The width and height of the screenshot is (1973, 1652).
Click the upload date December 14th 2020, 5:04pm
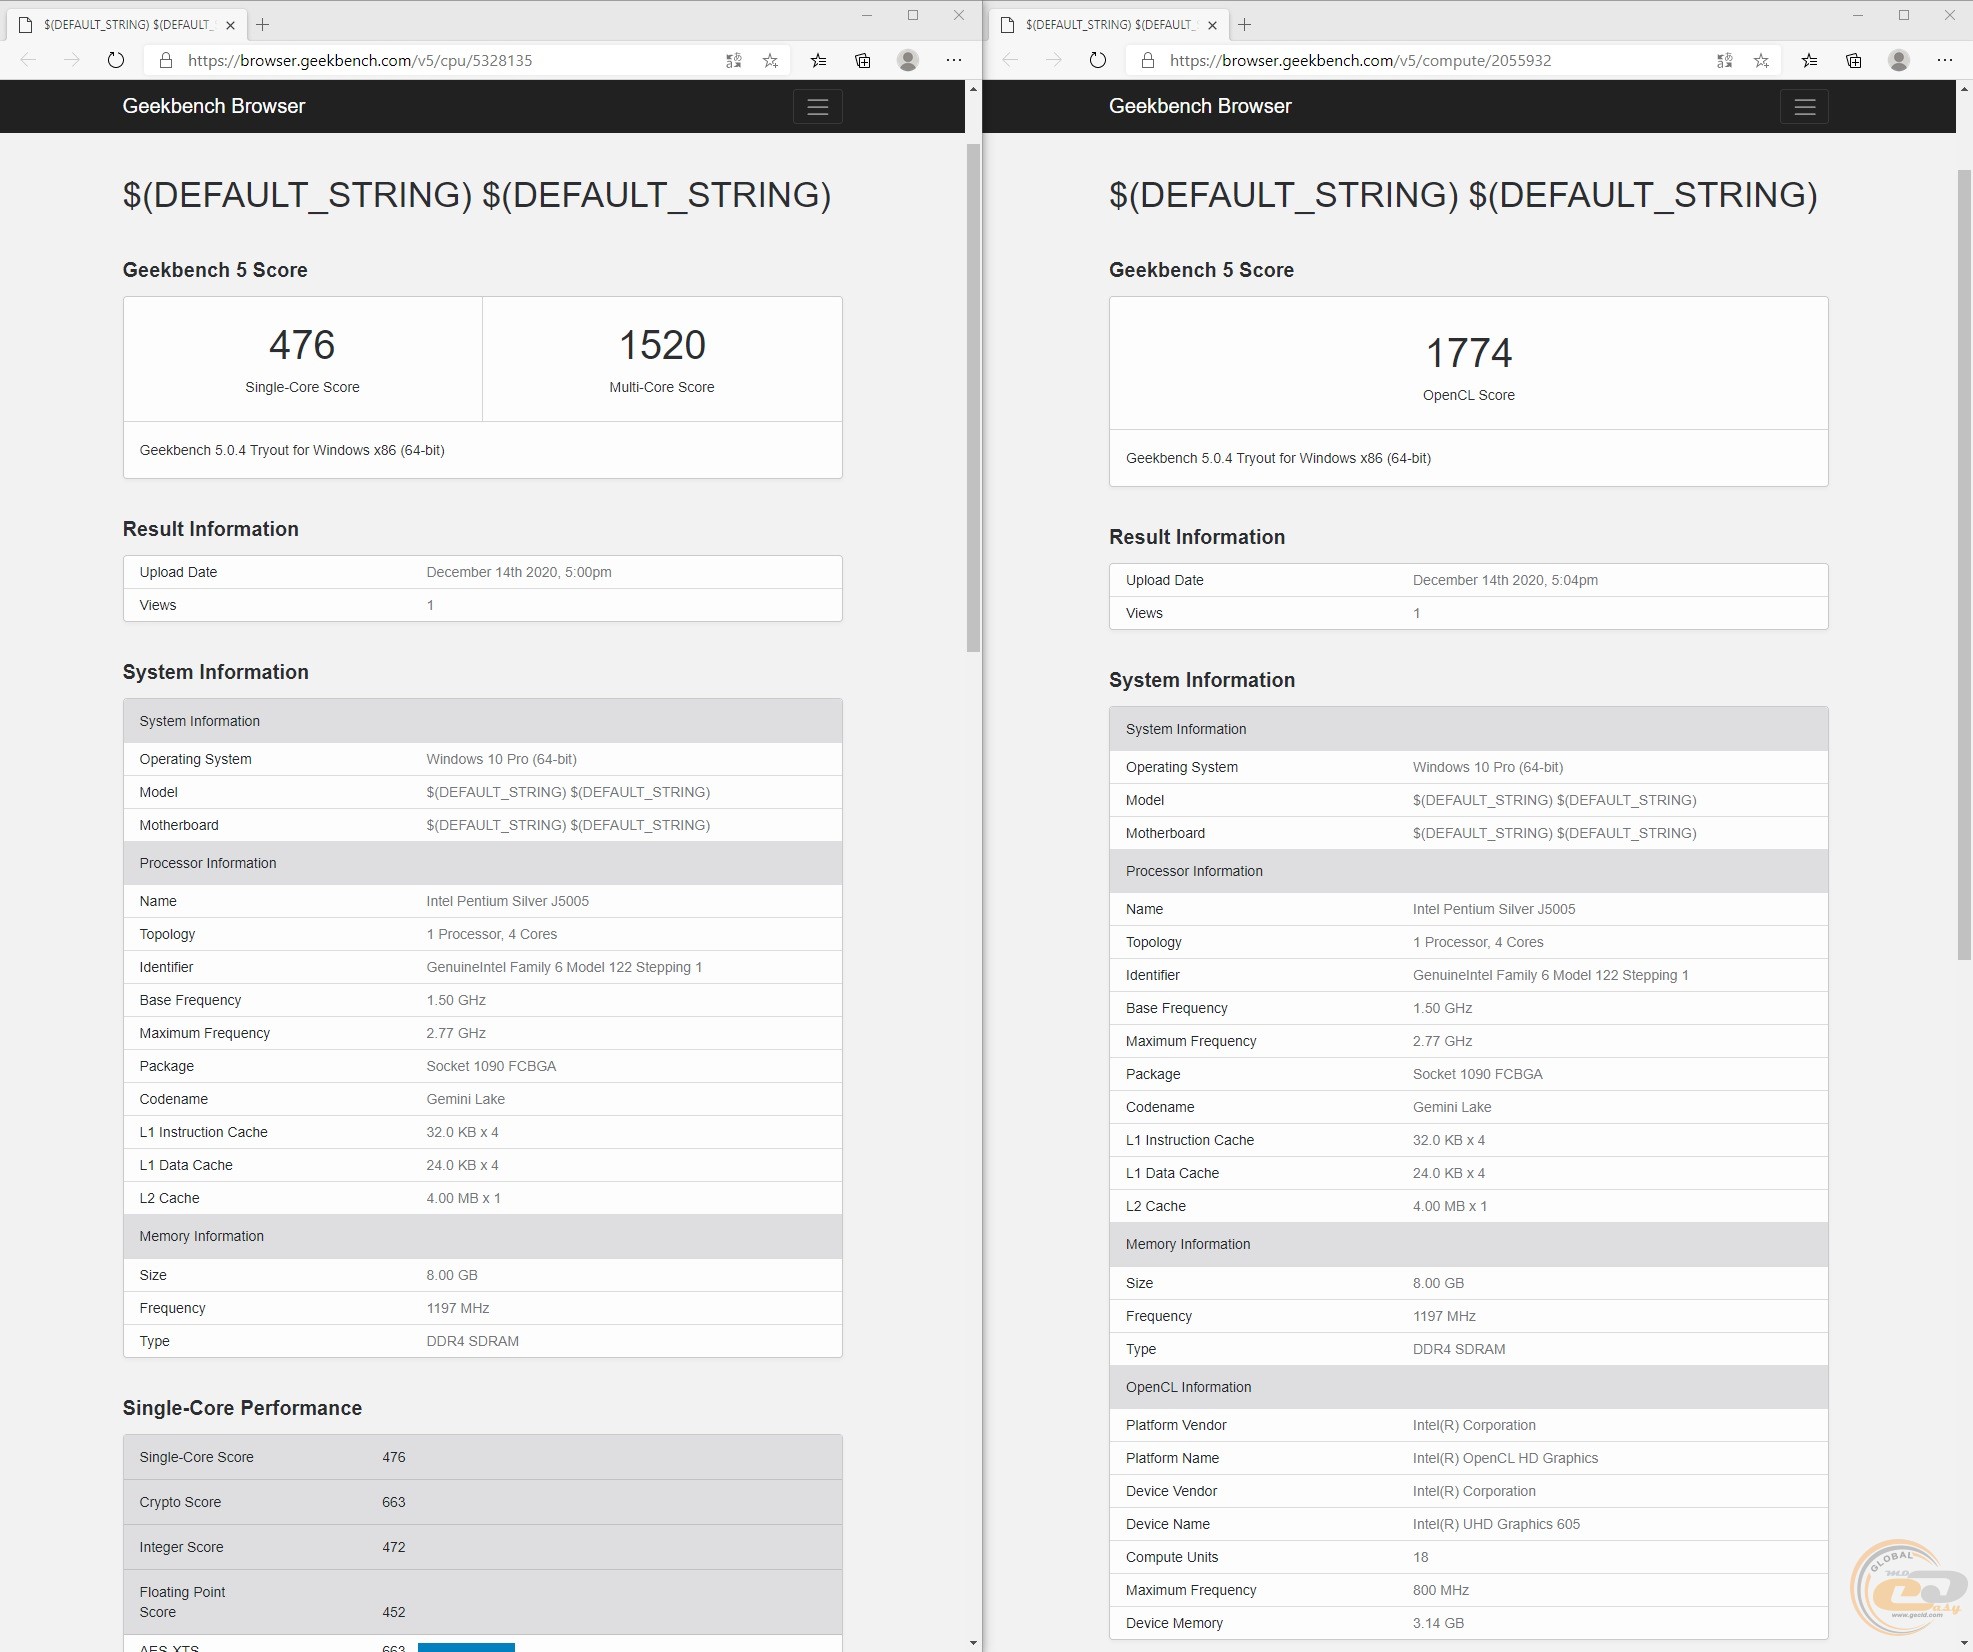coord(1505,580)
